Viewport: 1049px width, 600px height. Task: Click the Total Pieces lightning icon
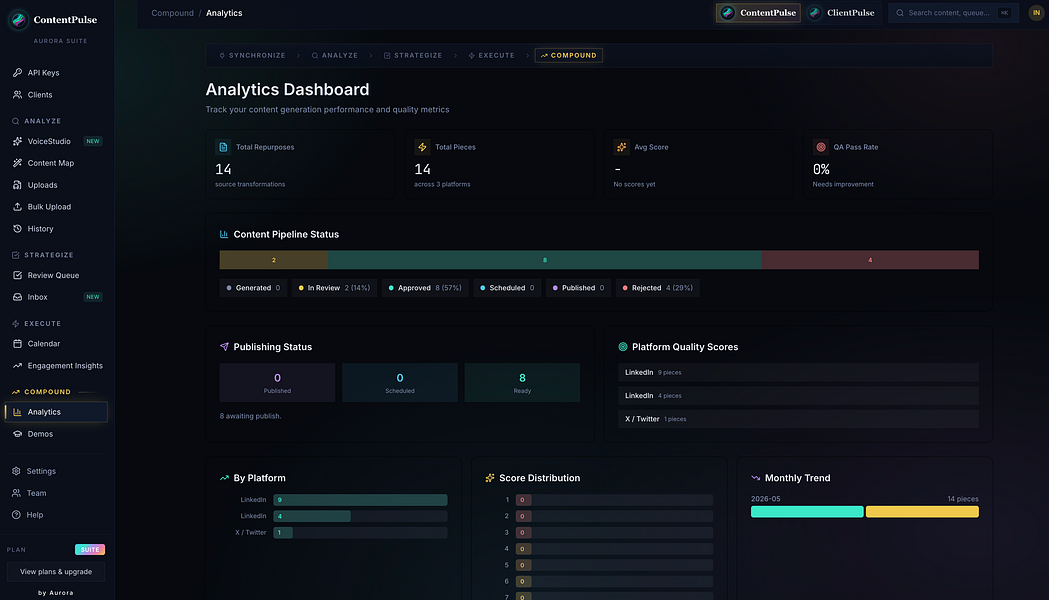pyautogui.click(x=422, y=147)
